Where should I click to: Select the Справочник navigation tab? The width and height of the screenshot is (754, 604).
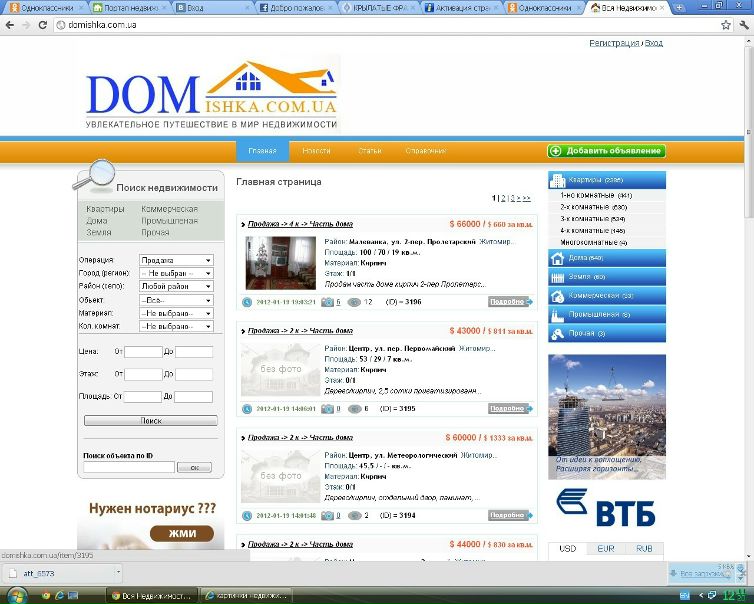point(426,151)
